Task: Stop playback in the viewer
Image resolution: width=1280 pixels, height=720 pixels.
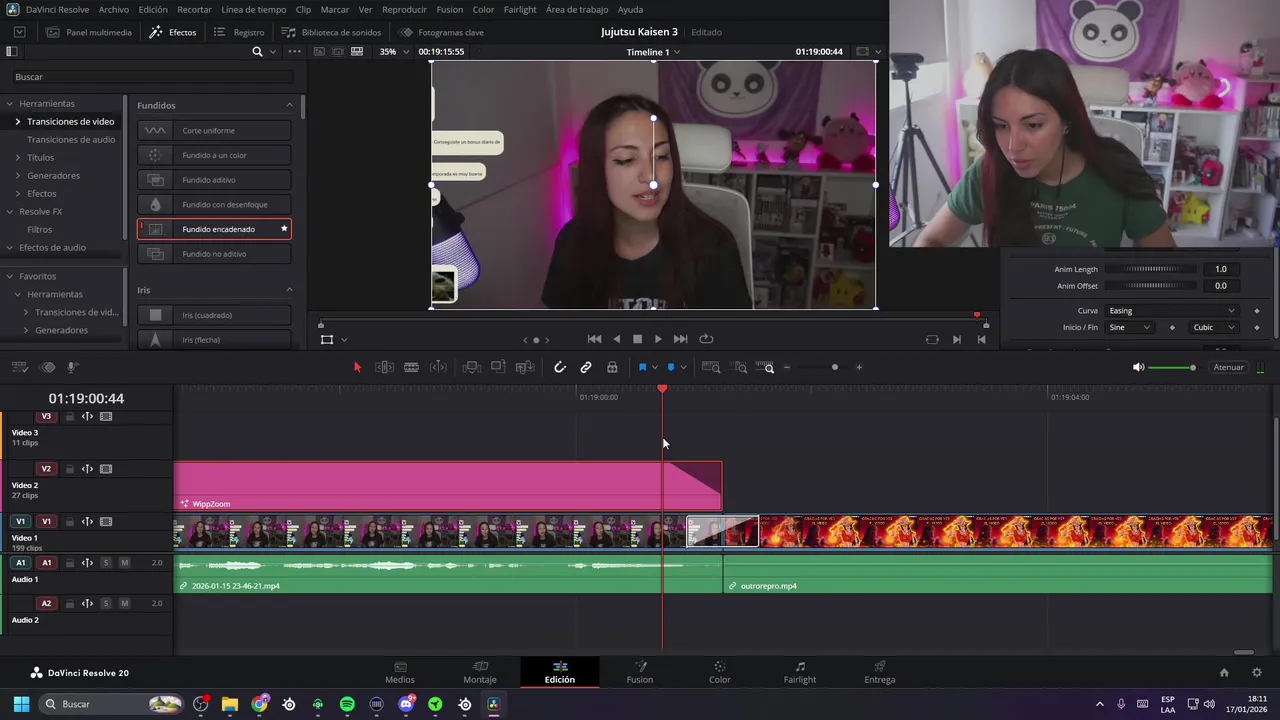Action: [x=637, y=339]
